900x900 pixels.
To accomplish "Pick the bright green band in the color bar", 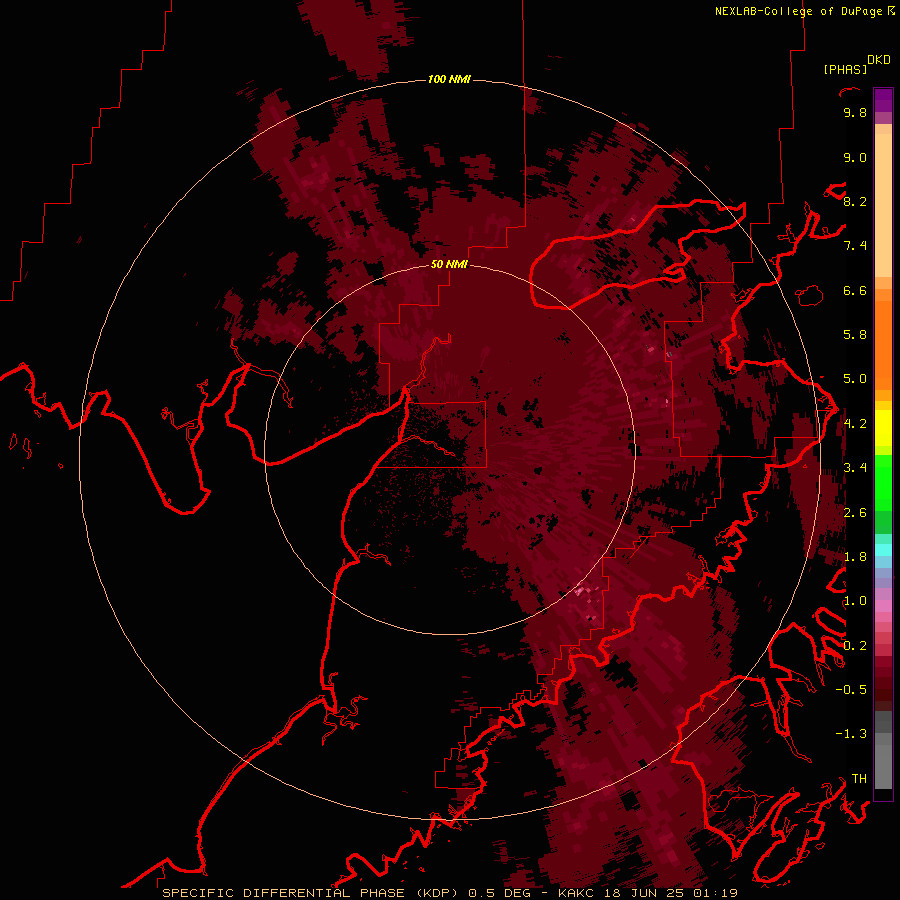I will pyautogui.click(x=883, y=485).
